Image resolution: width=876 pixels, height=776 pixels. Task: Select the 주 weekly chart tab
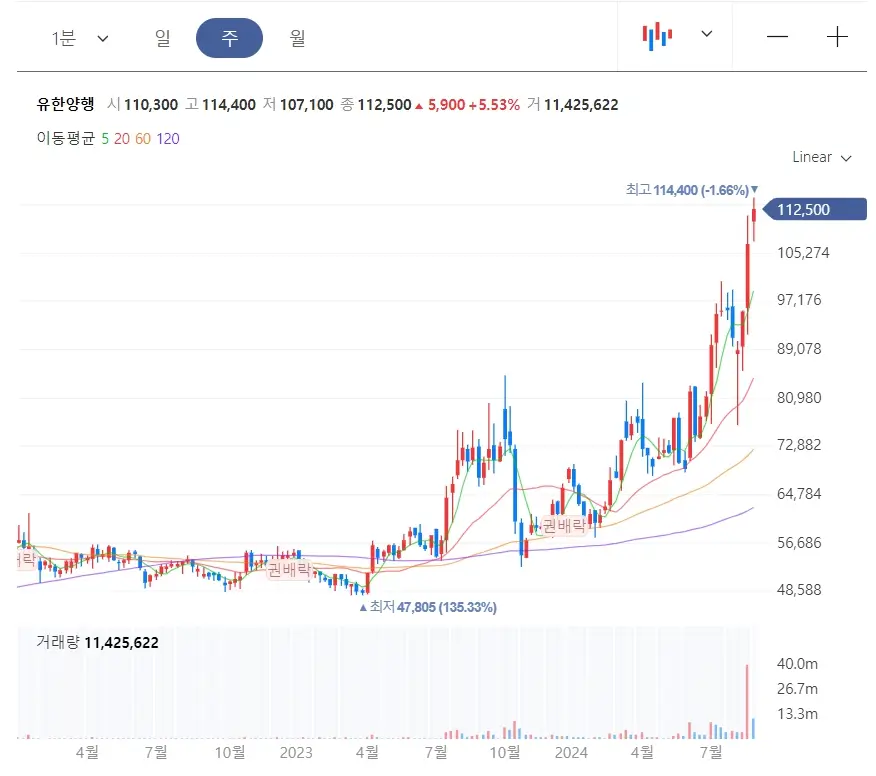228,37
